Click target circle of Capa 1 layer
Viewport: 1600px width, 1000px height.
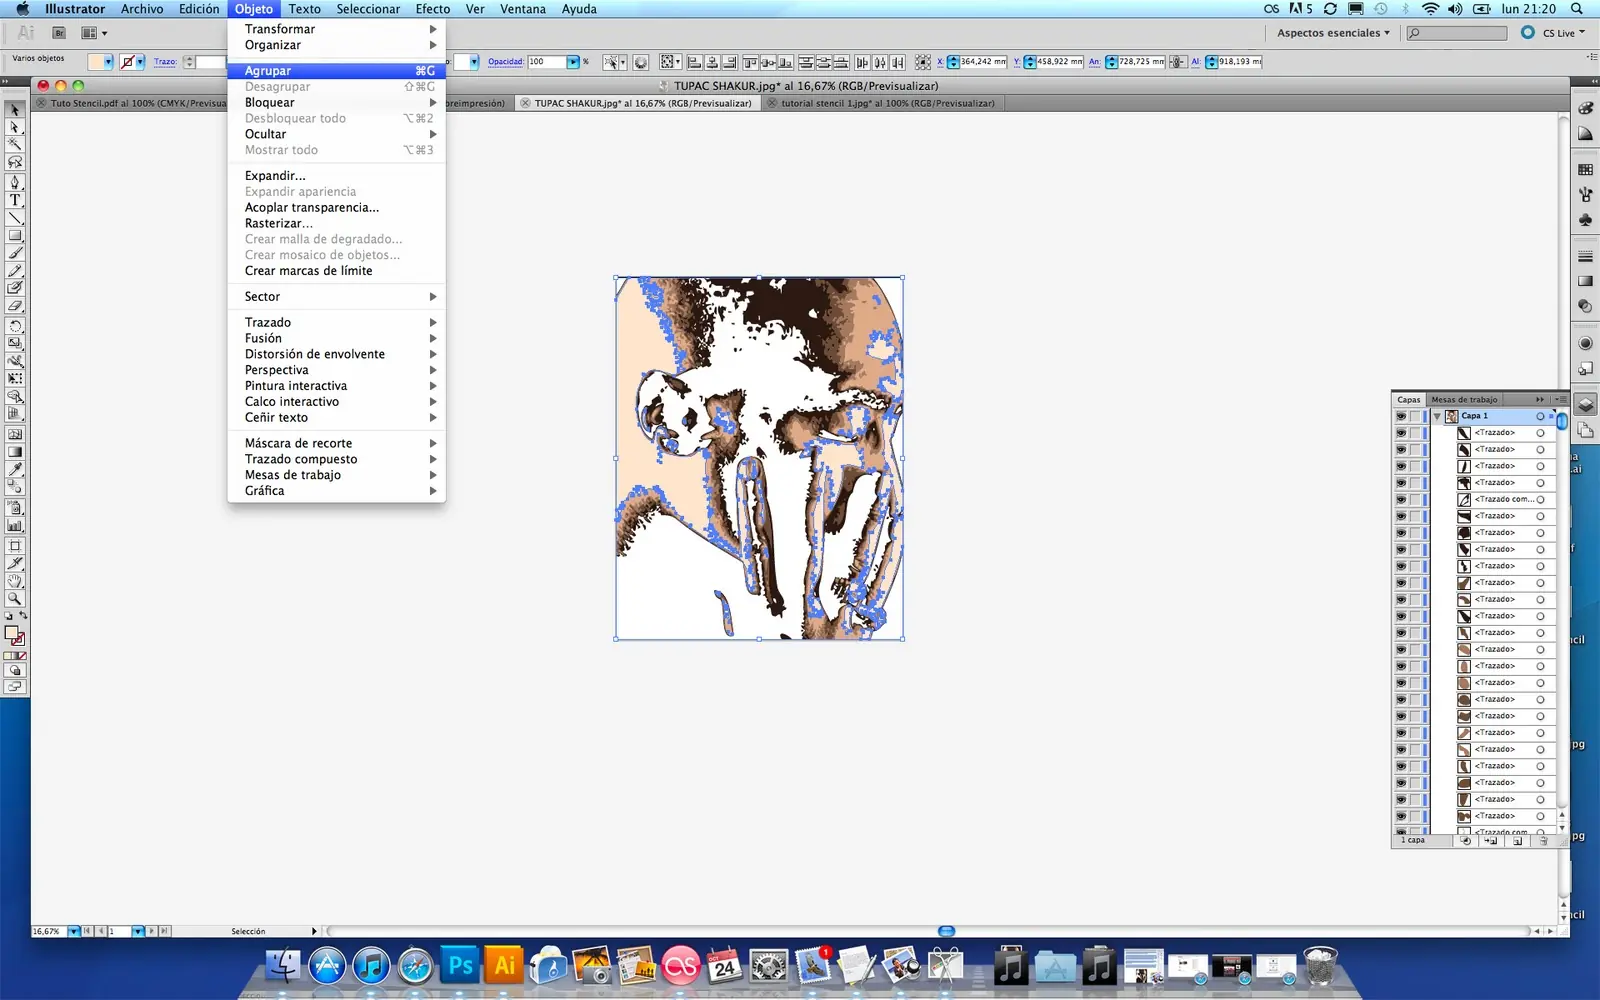point(1540,416)
